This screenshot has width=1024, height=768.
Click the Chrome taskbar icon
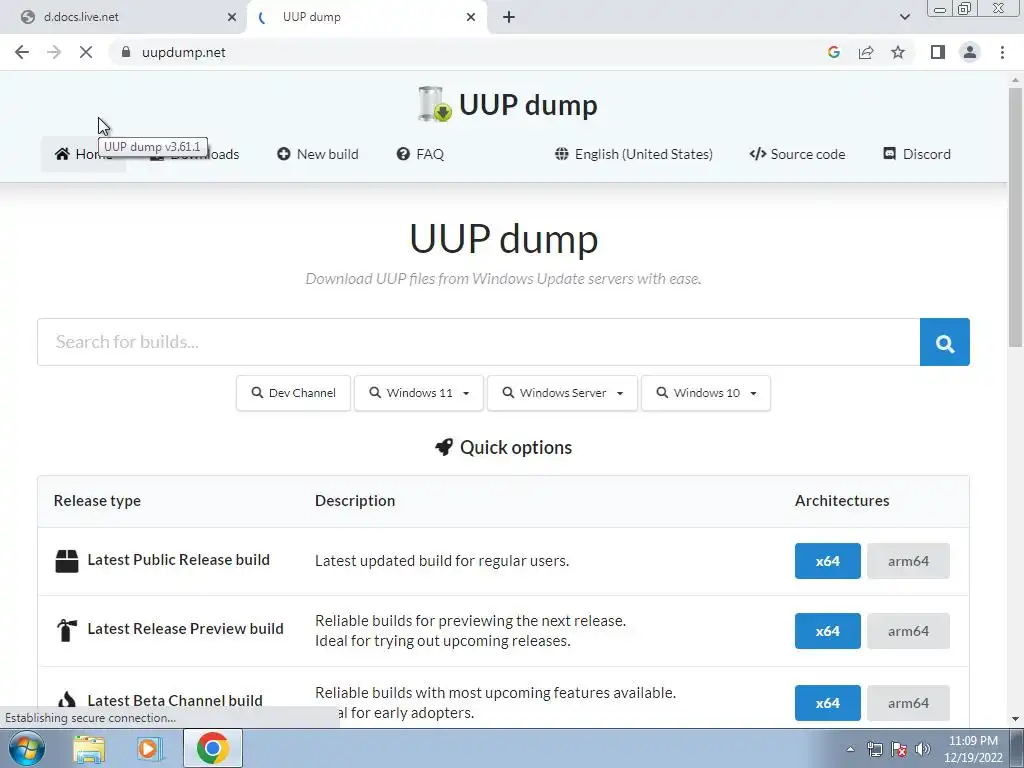pos(212,748)
